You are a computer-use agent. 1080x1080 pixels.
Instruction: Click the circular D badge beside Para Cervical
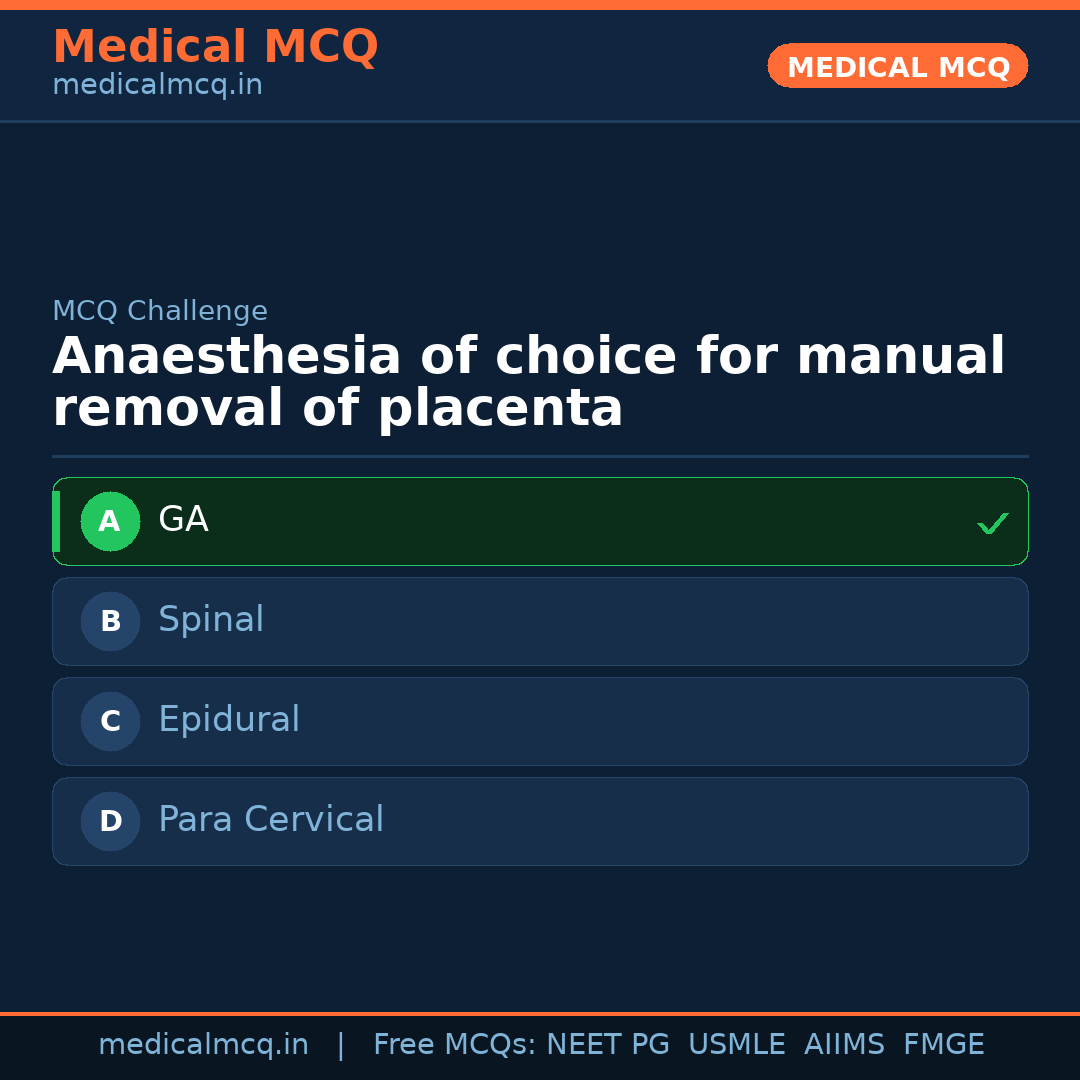pos(110,821)
